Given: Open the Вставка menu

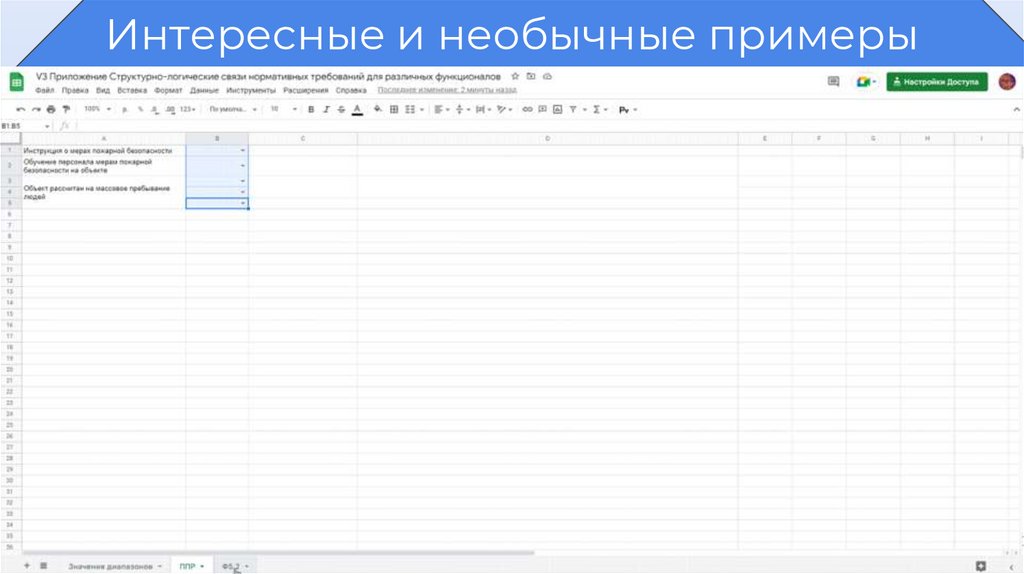Looking at the screenshot, I should coord(132,91).
